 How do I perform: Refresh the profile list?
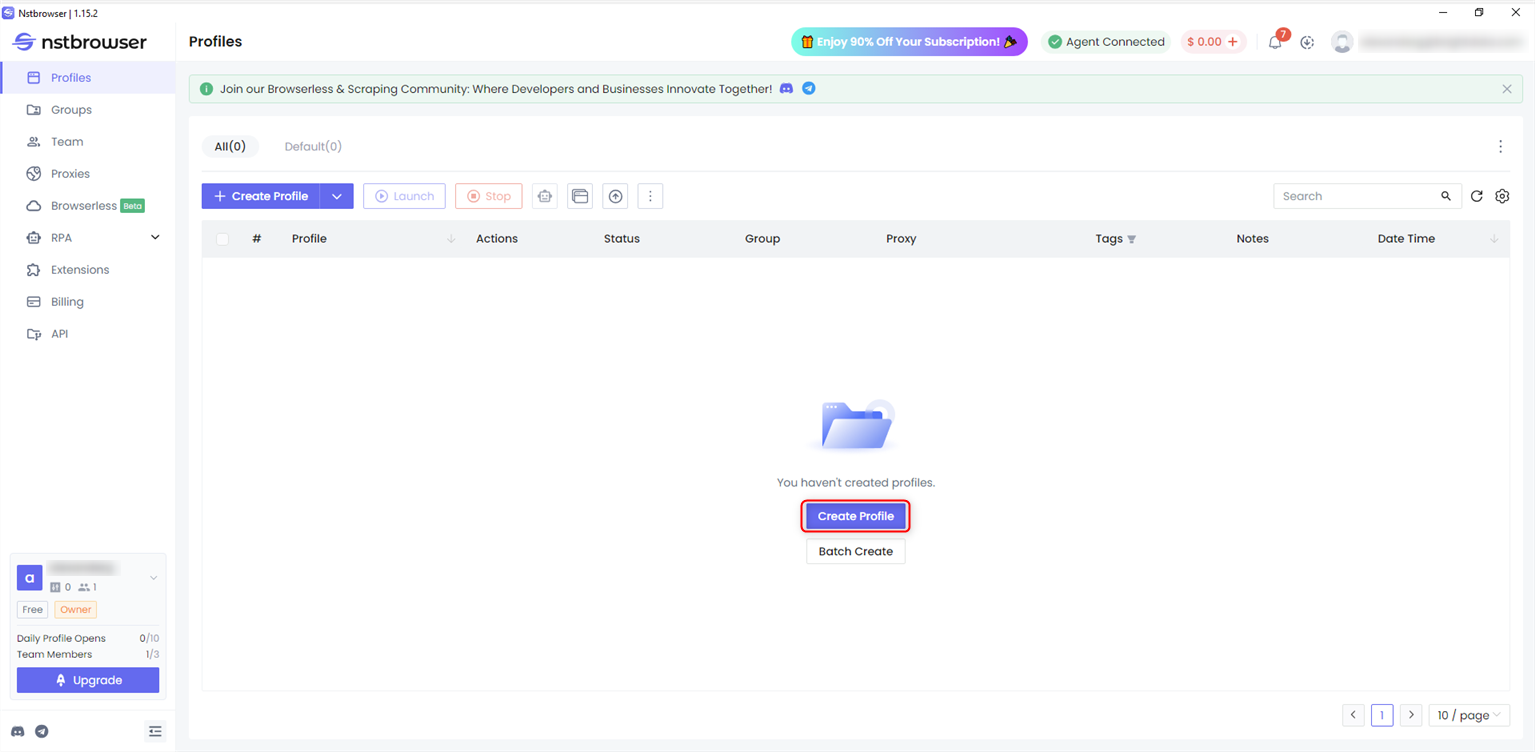1476,197
